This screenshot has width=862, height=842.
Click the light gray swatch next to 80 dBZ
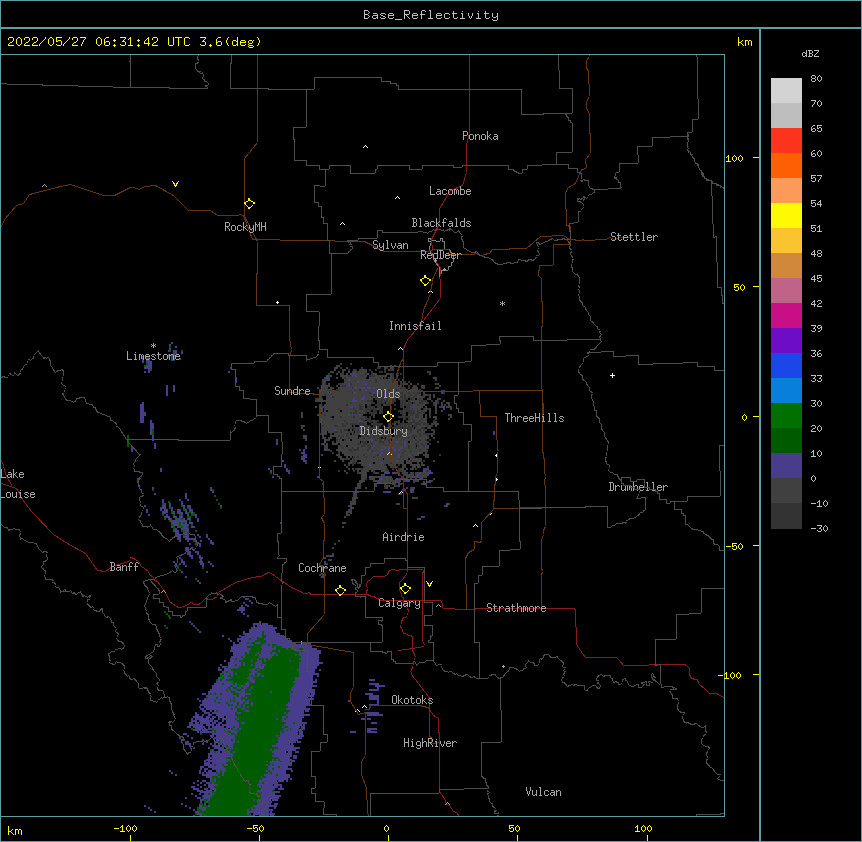(x=786, y=90)
